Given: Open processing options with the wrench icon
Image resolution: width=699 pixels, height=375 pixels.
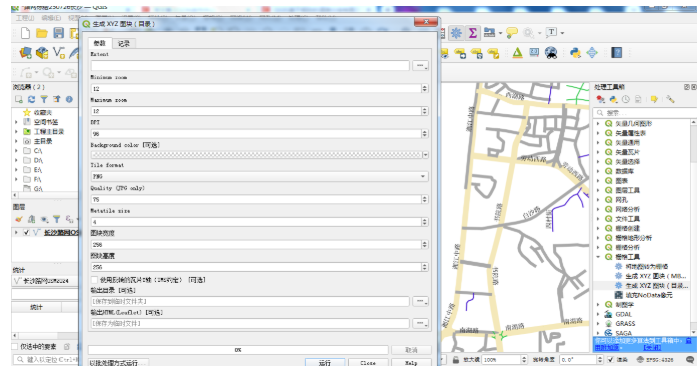Looking at the screenshot, I should click(670, 99).
